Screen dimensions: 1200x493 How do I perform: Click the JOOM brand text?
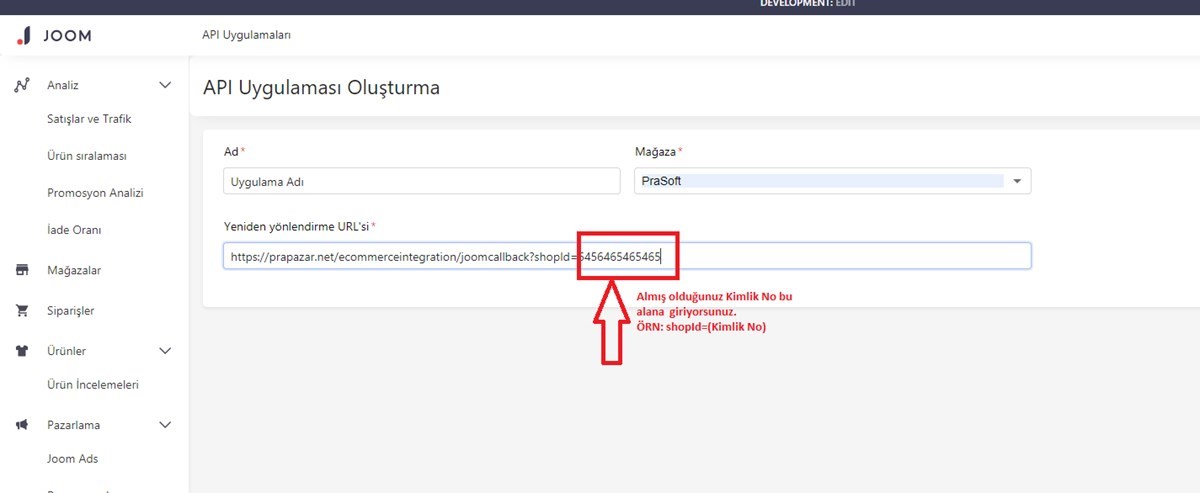(67, 36)
